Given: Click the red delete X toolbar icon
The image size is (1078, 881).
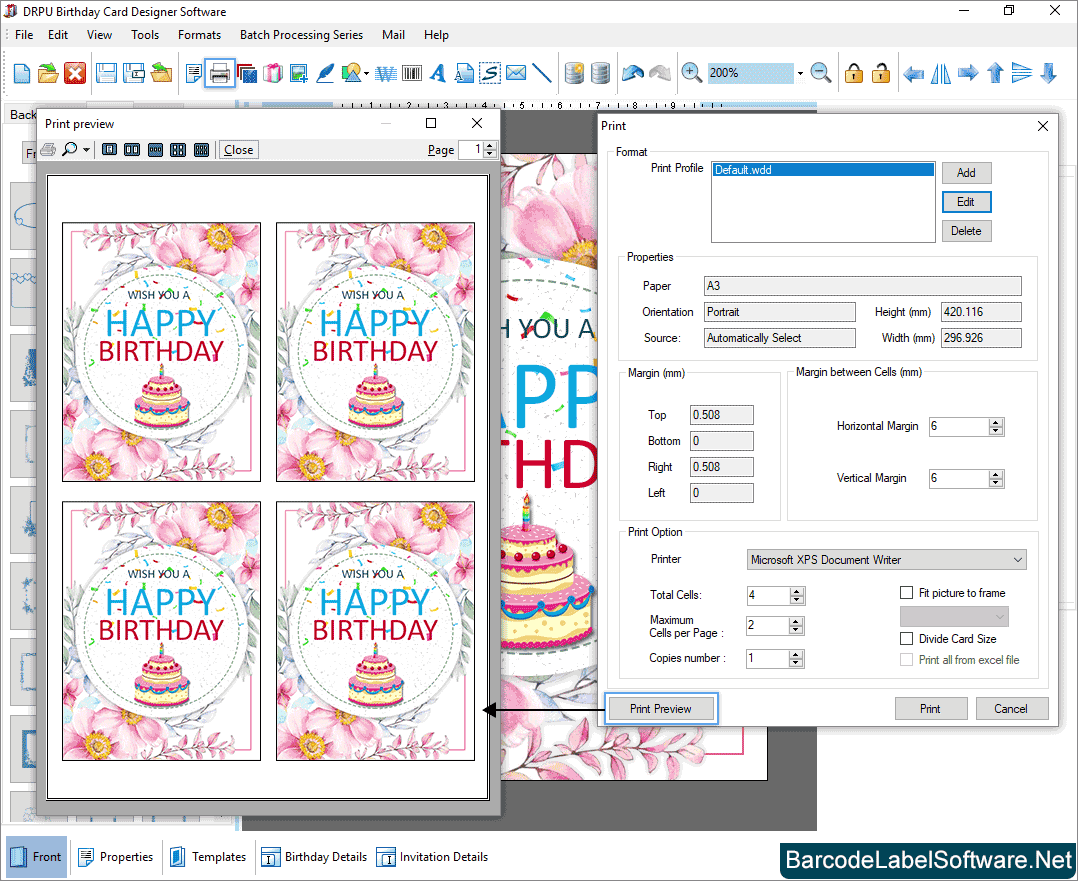Looking at the screenshot, I should coord(75,73).
